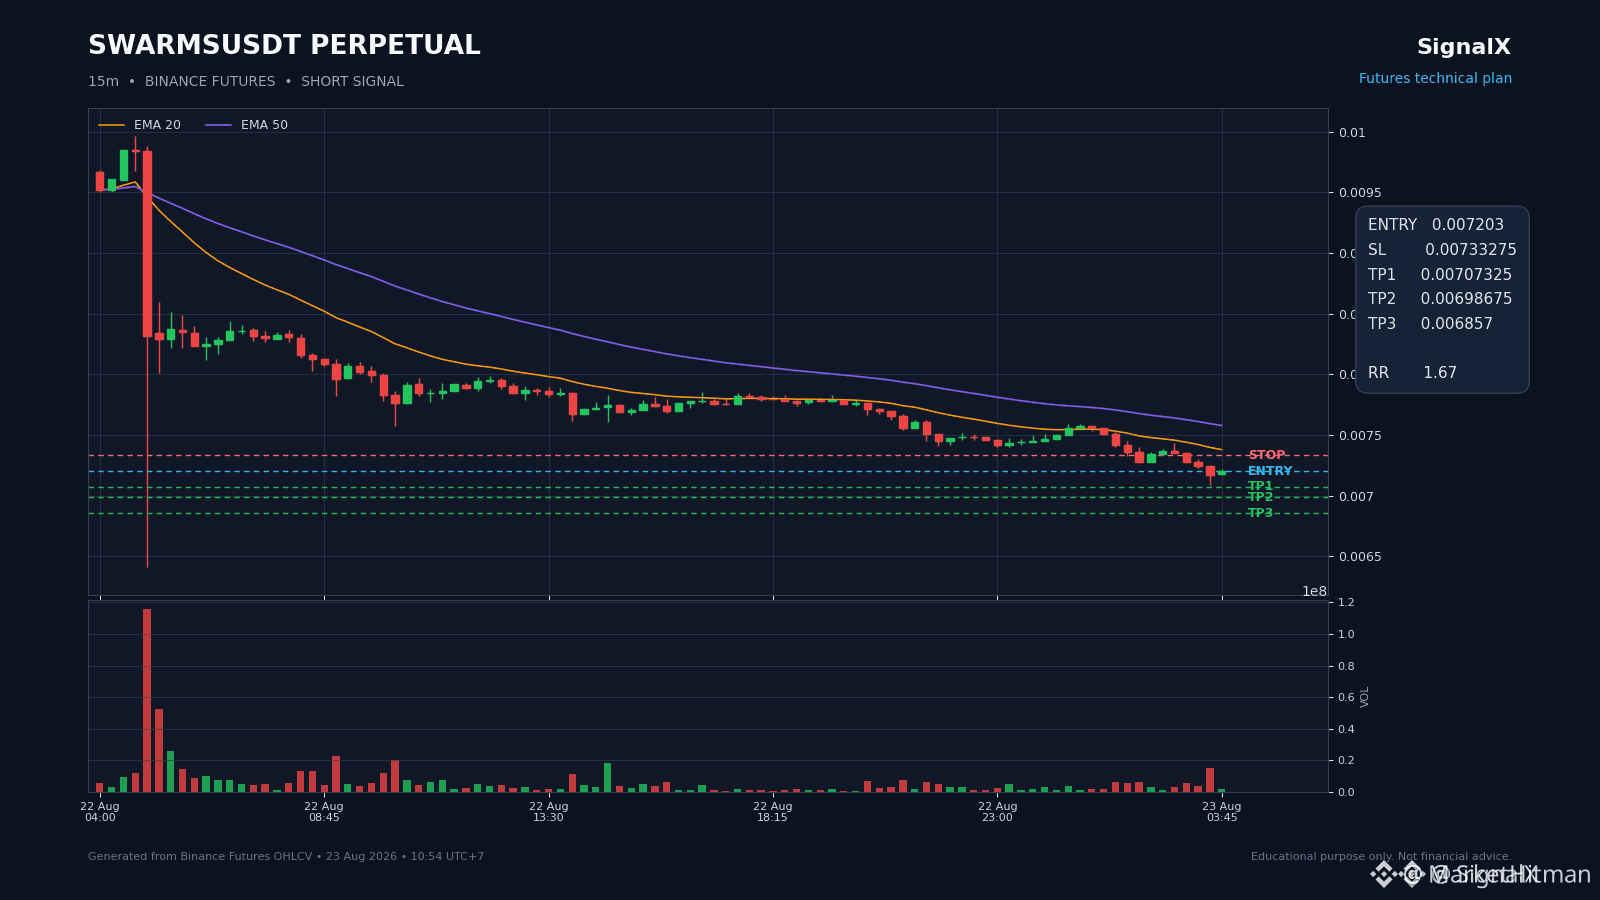Click the Educational purpose only disclaimer
The width and height of the screenshot is (1600, 900).
click(x=1381, y=857)
